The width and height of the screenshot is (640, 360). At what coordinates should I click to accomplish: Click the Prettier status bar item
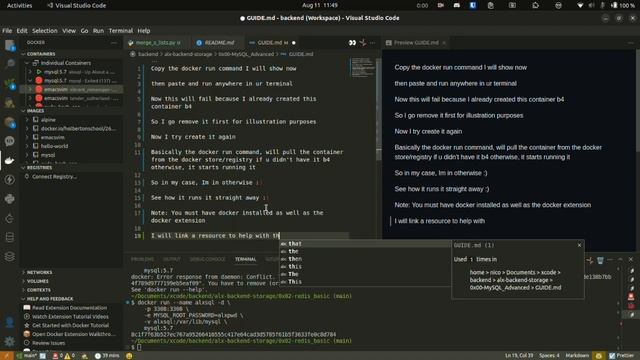621,356
